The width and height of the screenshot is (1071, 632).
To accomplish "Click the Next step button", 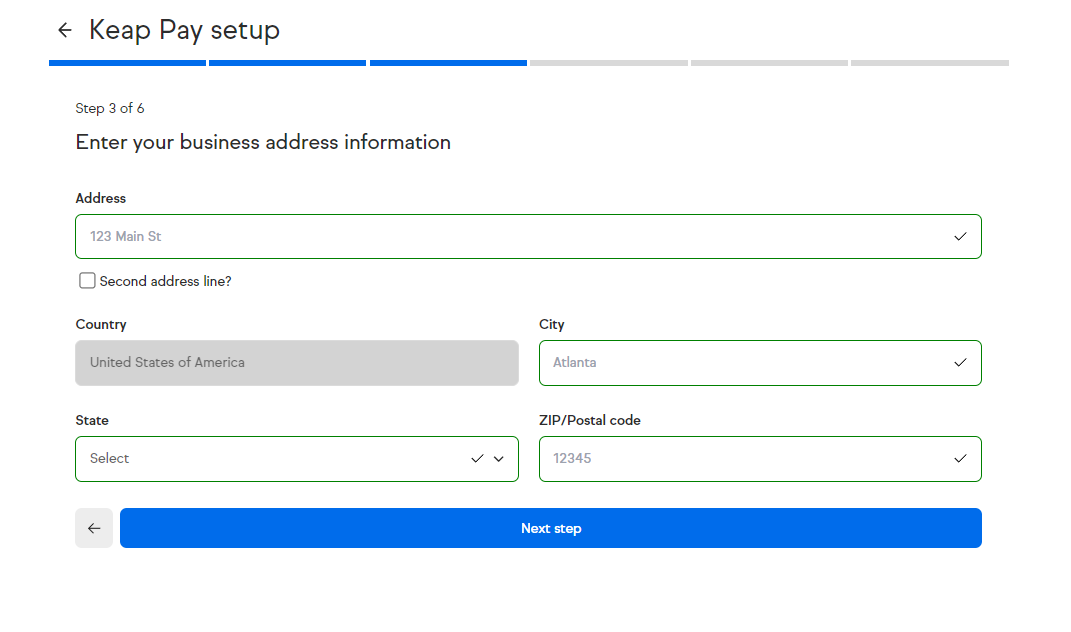I will pos(551,528).
